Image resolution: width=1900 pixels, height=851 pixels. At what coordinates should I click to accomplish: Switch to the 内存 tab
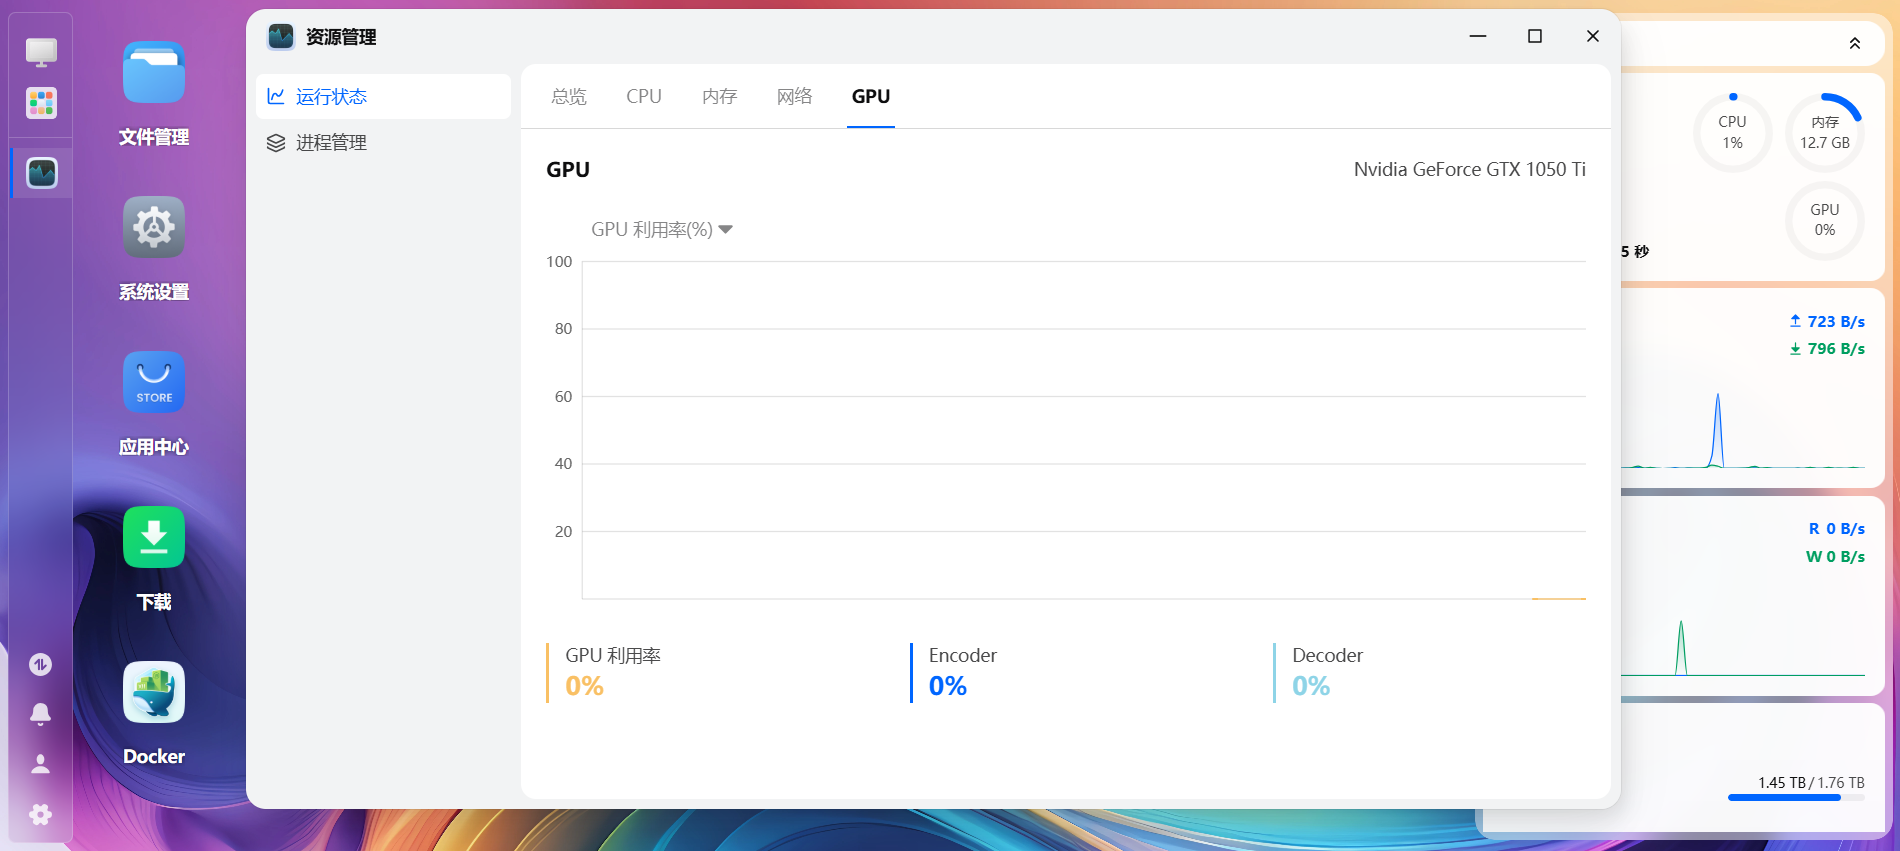click(x=719, y=96)
